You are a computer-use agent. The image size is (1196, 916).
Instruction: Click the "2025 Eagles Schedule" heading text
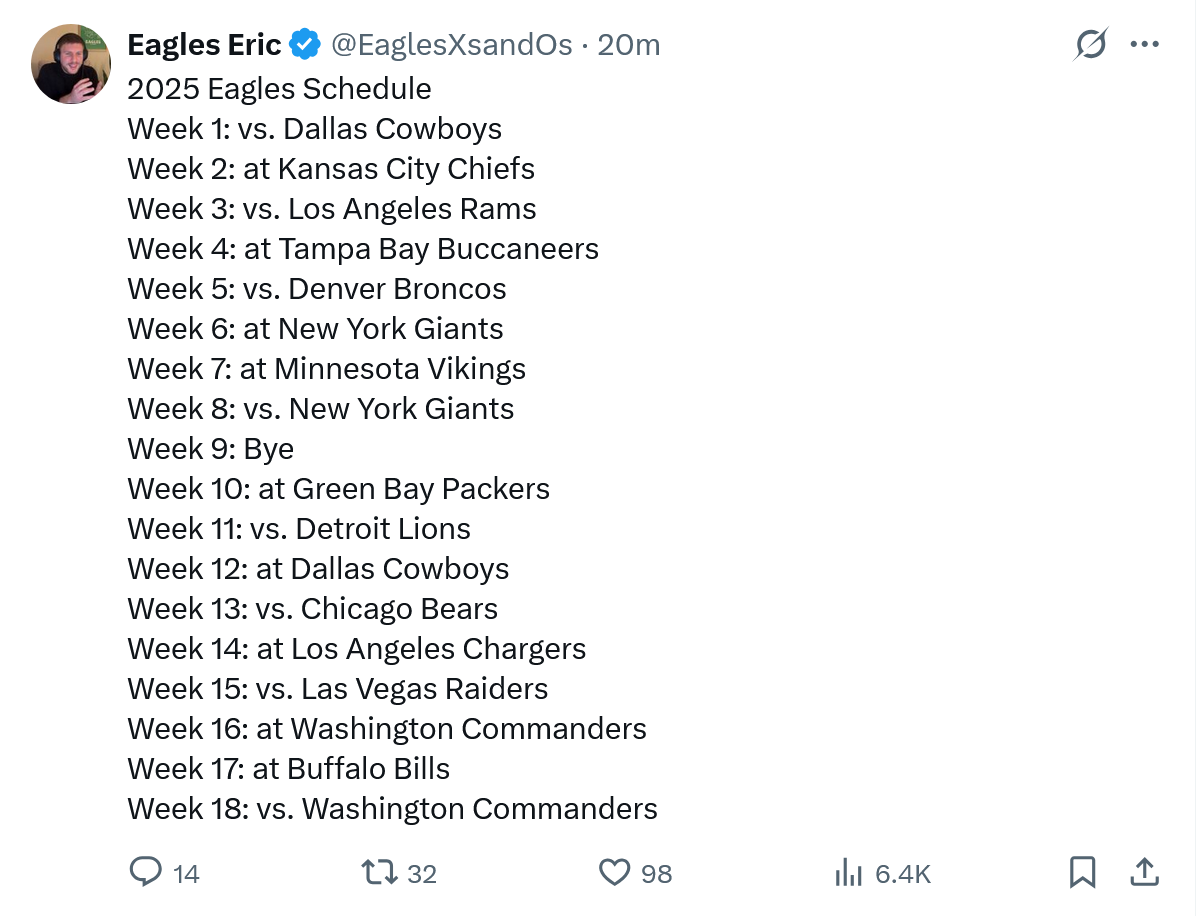click(279, 89)
